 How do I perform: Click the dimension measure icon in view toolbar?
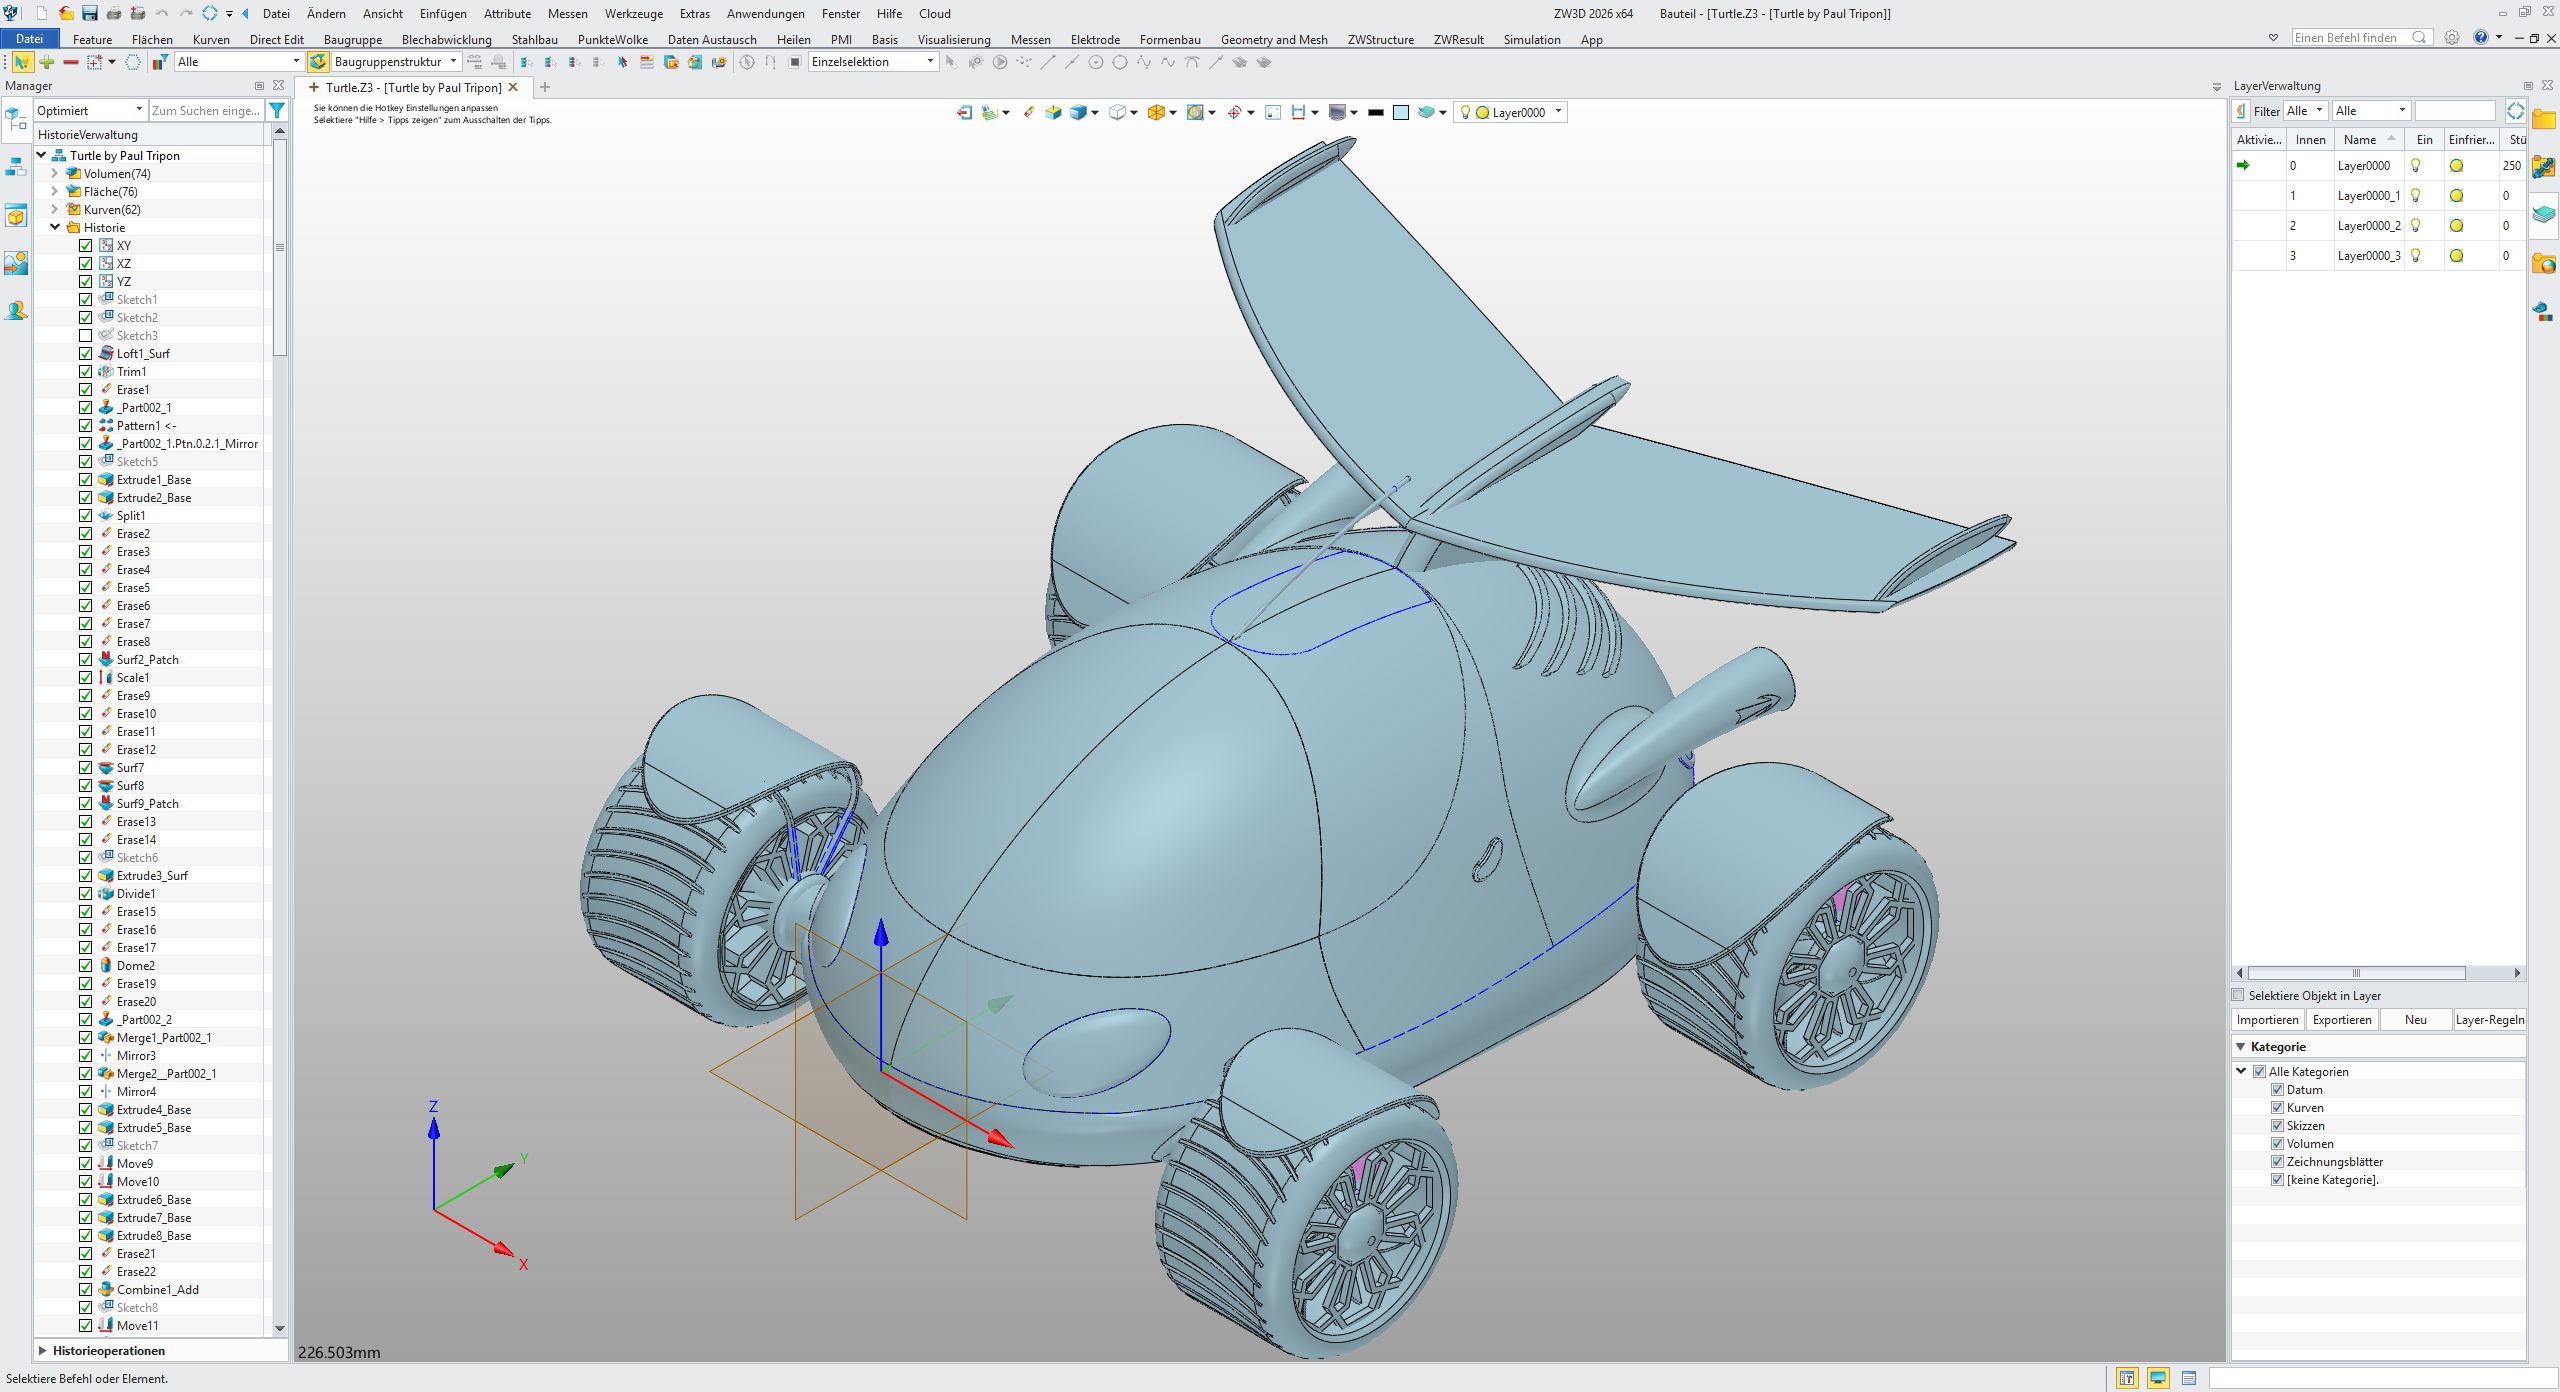1298,112
